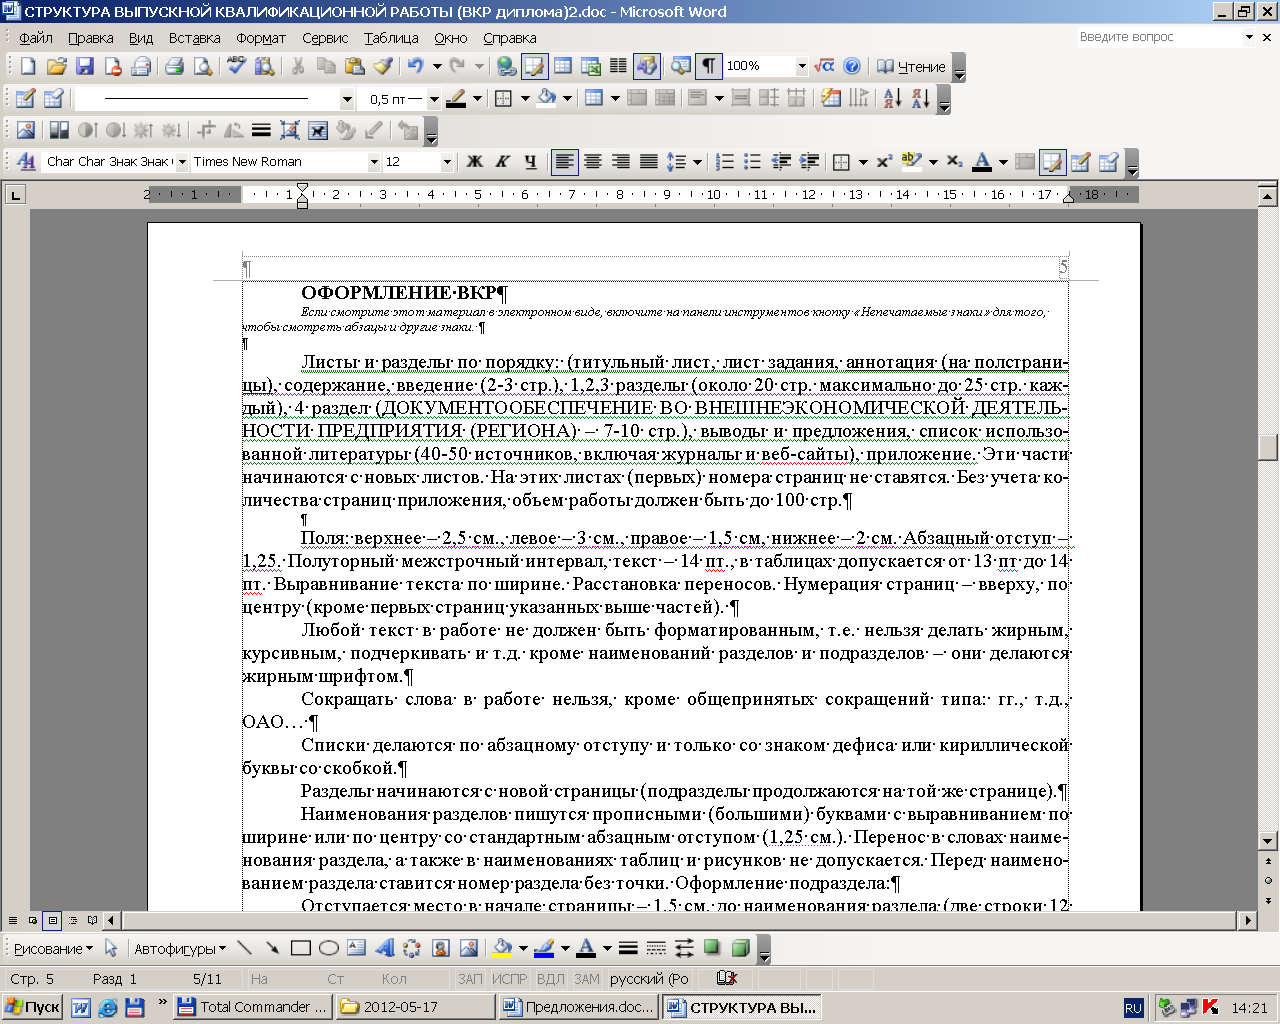The height and width of the screenshot is (1024, 1280).
Task: Sort ascending in the Tables toolbar
Action: [x=893, y=98]
